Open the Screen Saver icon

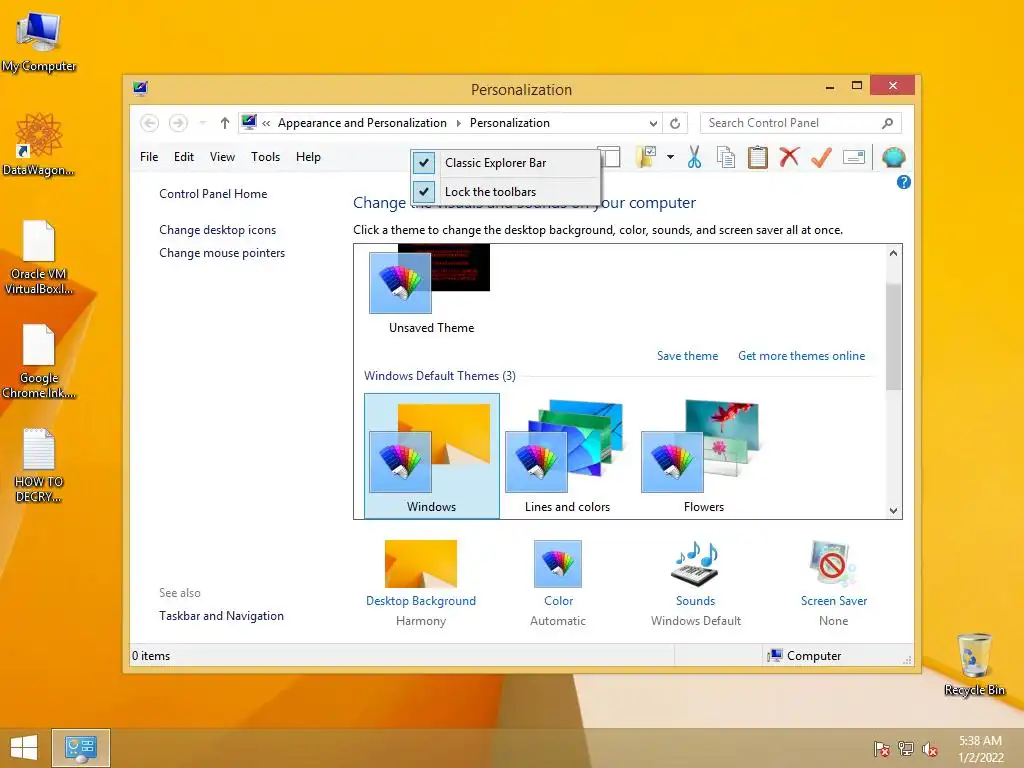tap(833, 563)
